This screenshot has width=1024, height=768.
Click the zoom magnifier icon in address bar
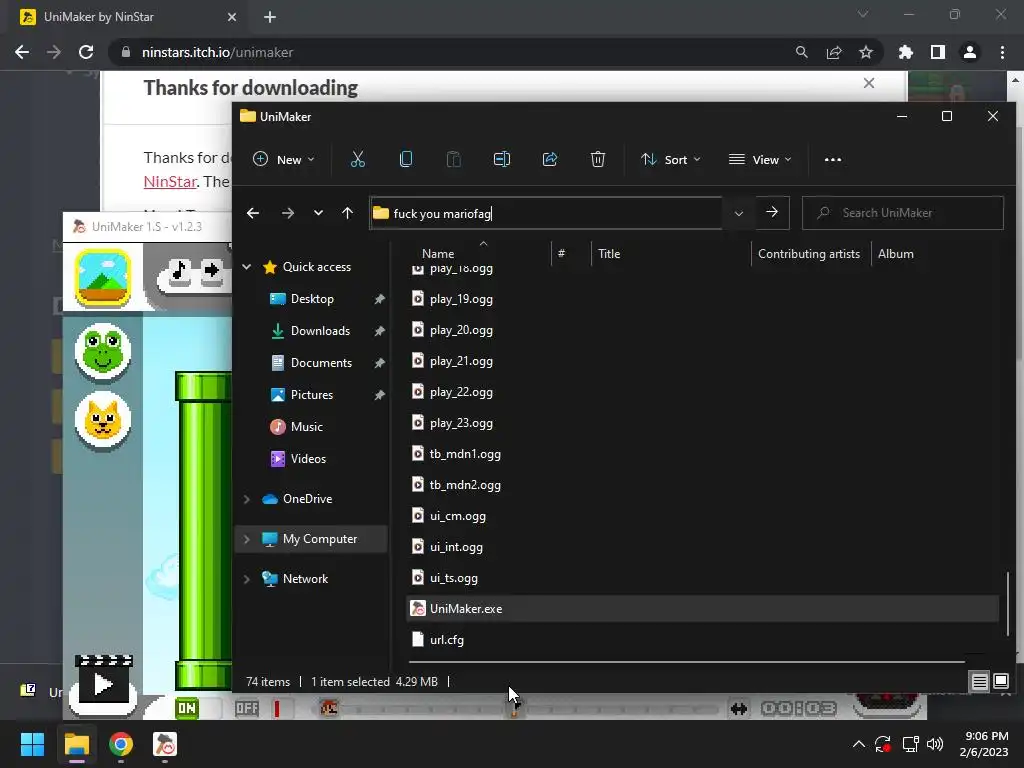[801, 52]
